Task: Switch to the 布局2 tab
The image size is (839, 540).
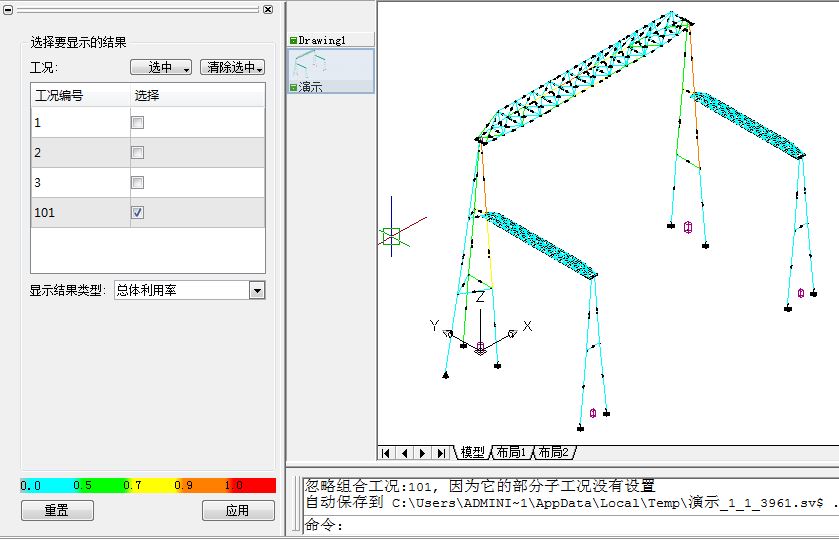Action: pos(552,453)
